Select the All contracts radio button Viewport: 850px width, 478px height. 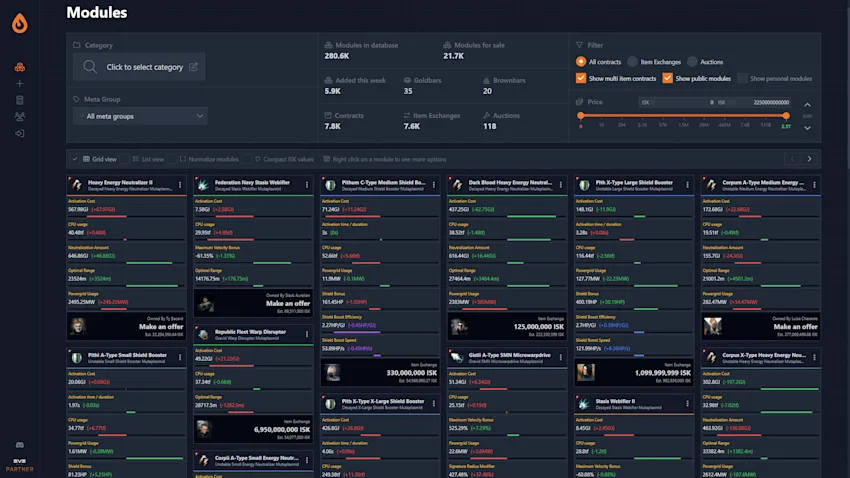pyautogui.click(x=581, y=62)
